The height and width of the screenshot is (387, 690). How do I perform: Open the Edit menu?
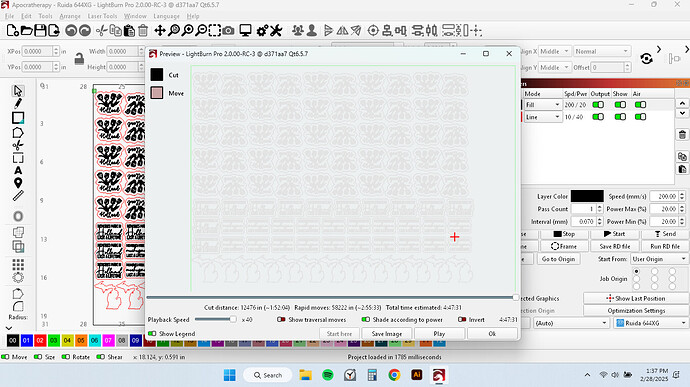(26, 16)
